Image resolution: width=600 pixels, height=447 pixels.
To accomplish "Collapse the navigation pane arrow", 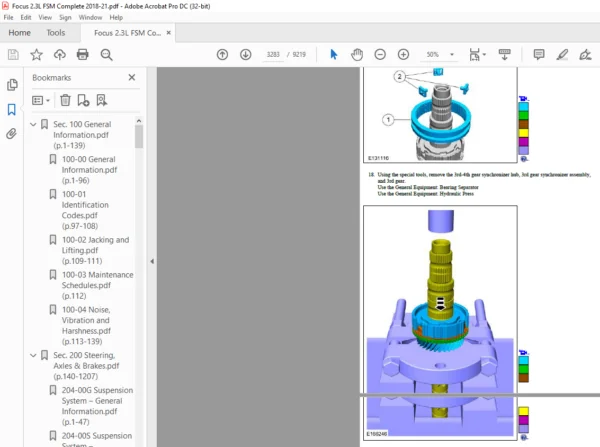I will 152,261.
